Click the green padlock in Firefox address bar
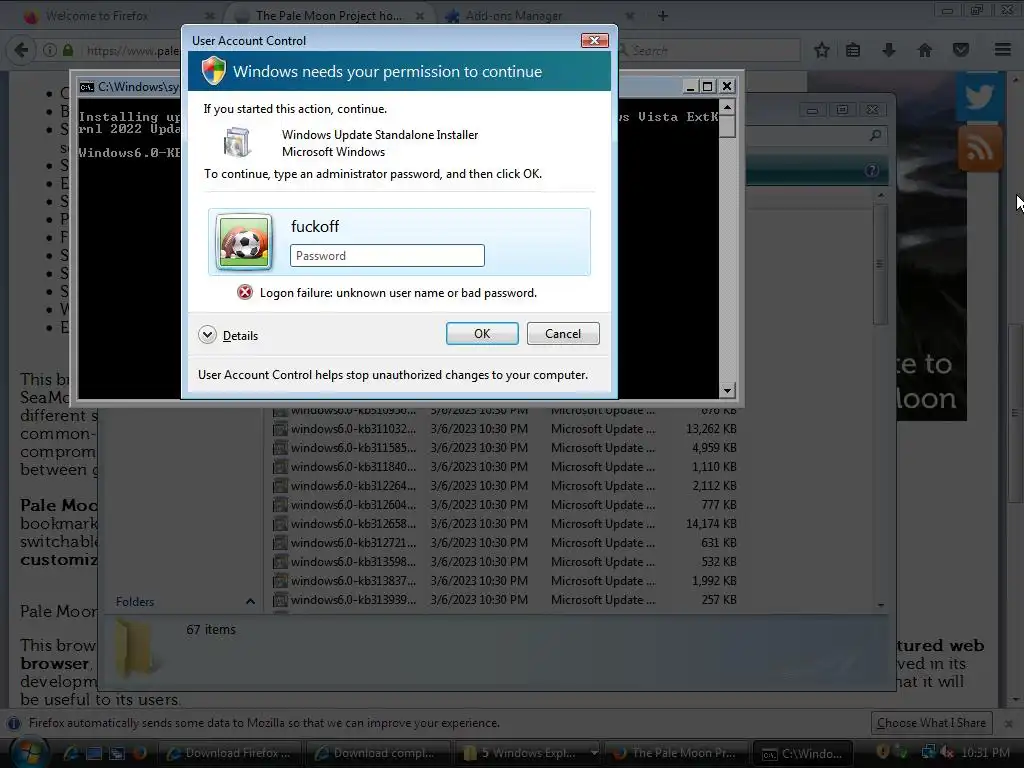Image resolution: width=1024 pixels, height=768 pixels. coord(68,50)
